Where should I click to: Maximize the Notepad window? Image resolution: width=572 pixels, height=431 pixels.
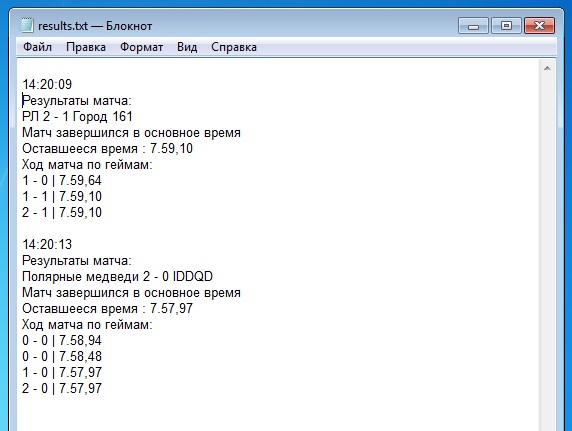506,26
